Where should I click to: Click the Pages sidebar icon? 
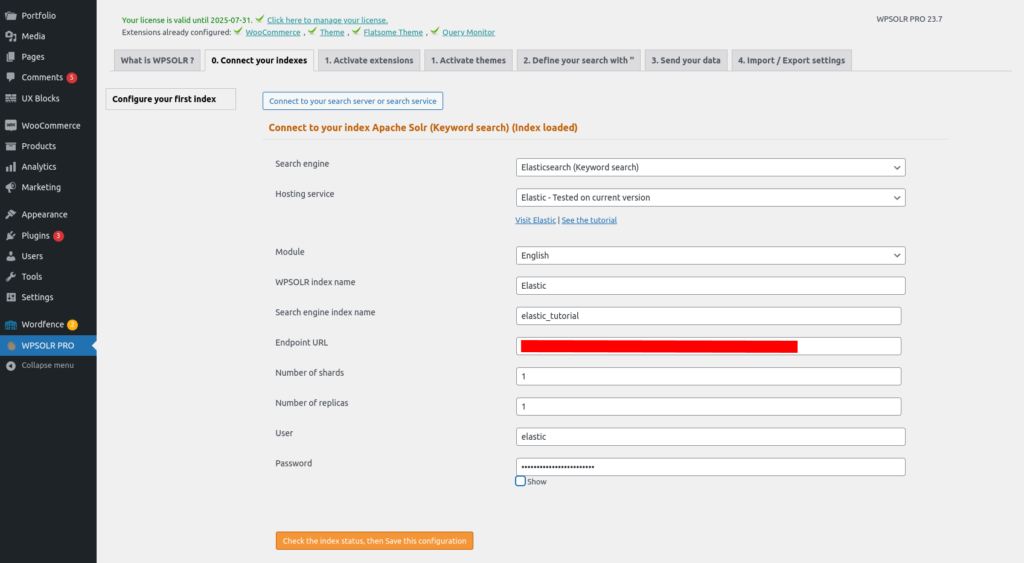click(x=10, y=57)
